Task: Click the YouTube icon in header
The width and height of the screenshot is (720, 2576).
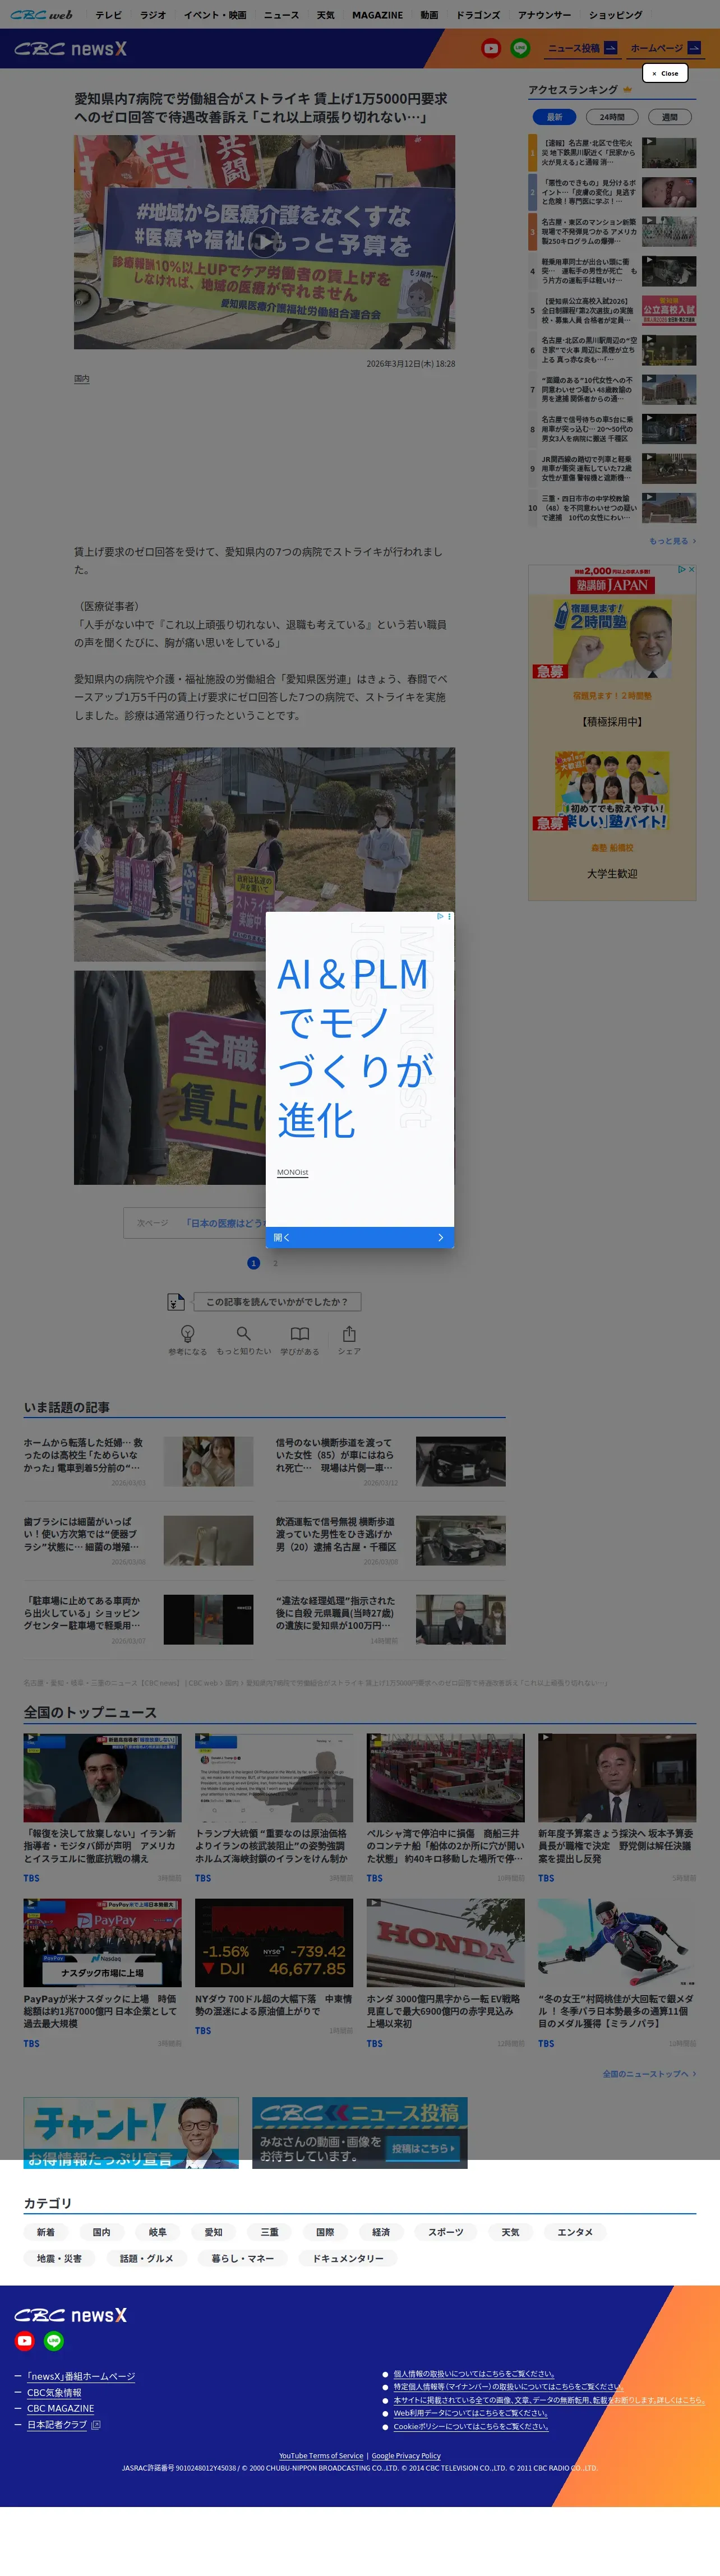Action: tap(490, 48)
